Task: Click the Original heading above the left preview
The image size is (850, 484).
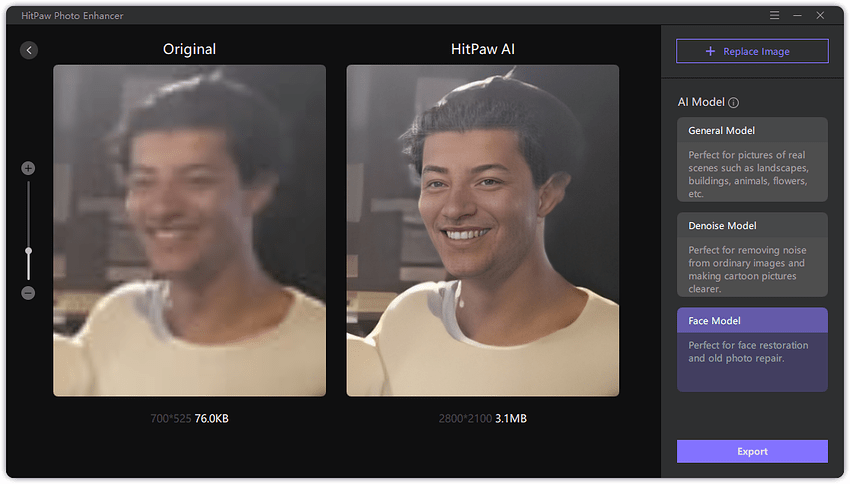Action: (189, 49)
